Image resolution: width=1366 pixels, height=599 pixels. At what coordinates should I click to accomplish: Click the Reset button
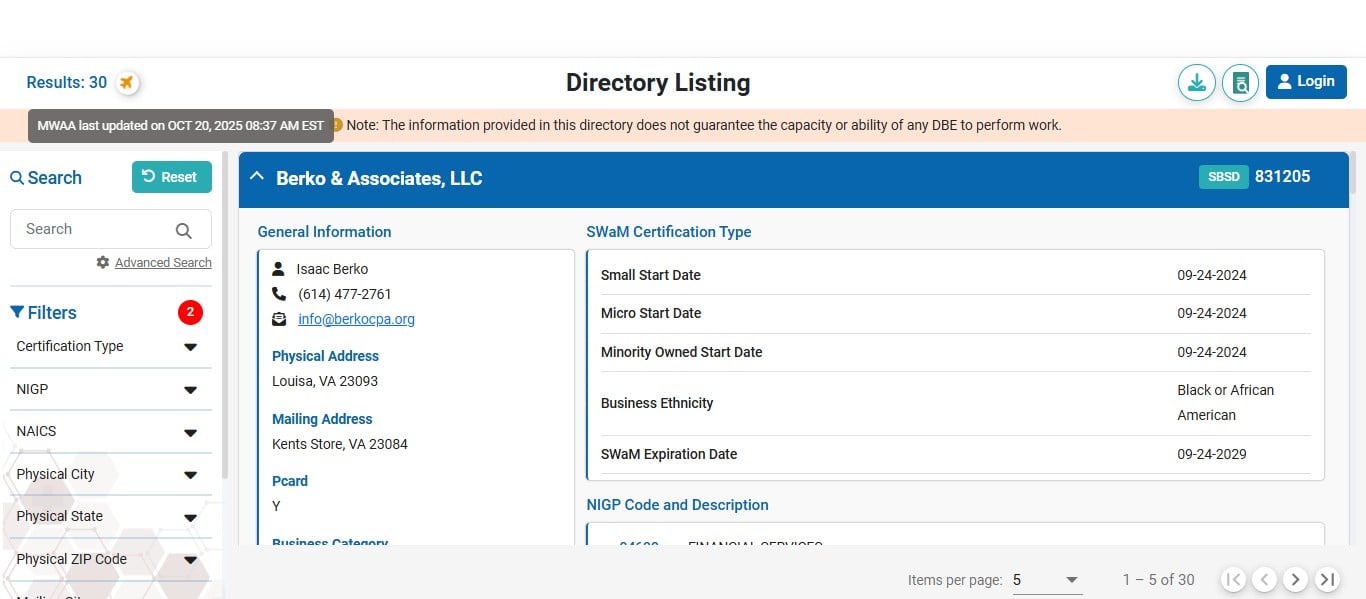click(171, 177)
